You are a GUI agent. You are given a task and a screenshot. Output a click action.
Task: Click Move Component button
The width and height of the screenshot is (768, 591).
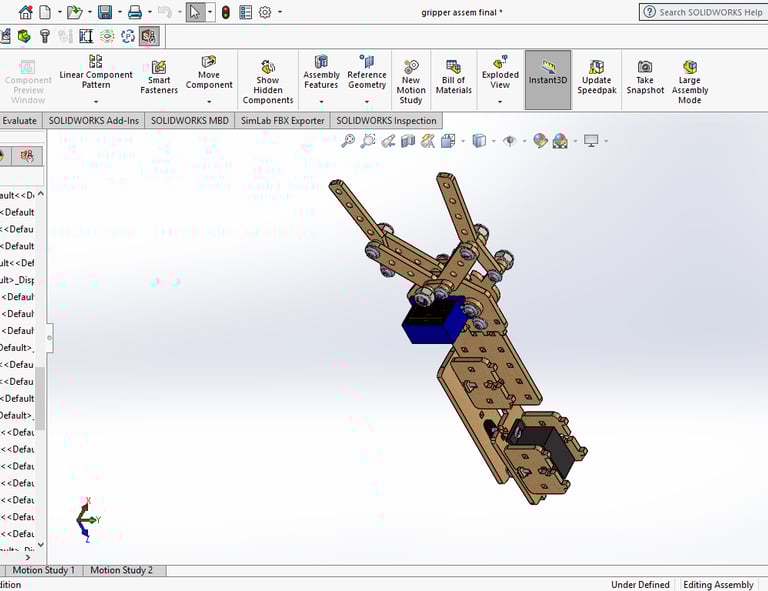coord(209,72)
